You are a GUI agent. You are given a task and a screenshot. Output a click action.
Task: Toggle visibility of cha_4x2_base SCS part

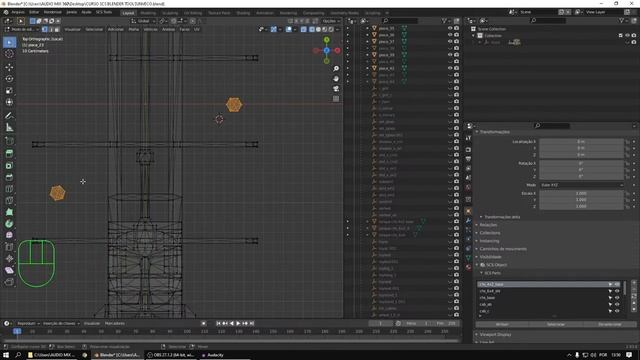point(617,284)
